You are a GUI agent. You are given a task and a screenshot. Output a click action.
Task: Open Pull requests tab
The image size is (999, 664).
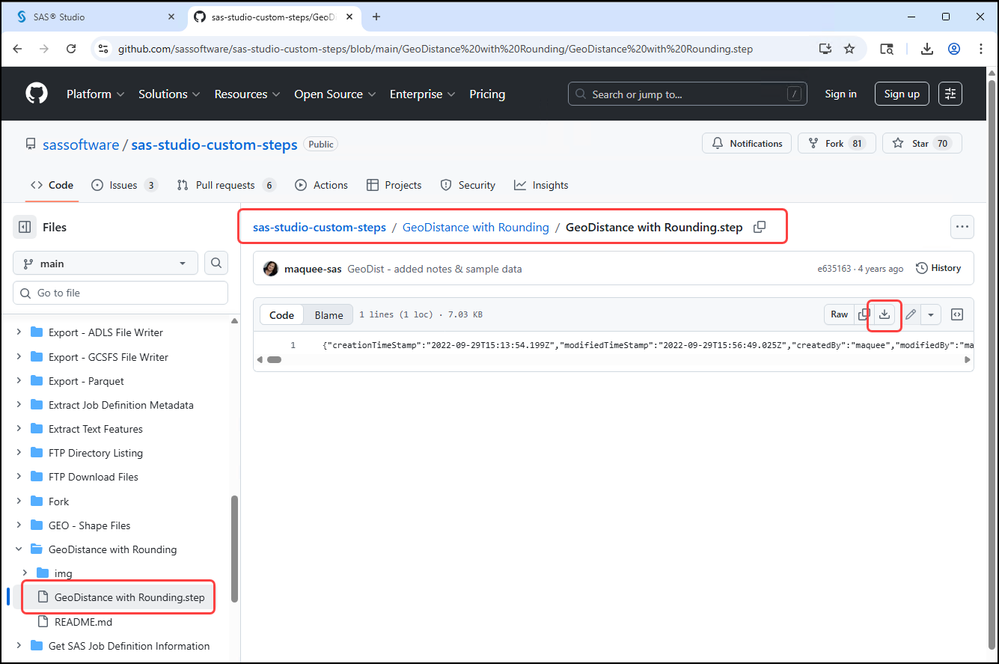(226, 185)
